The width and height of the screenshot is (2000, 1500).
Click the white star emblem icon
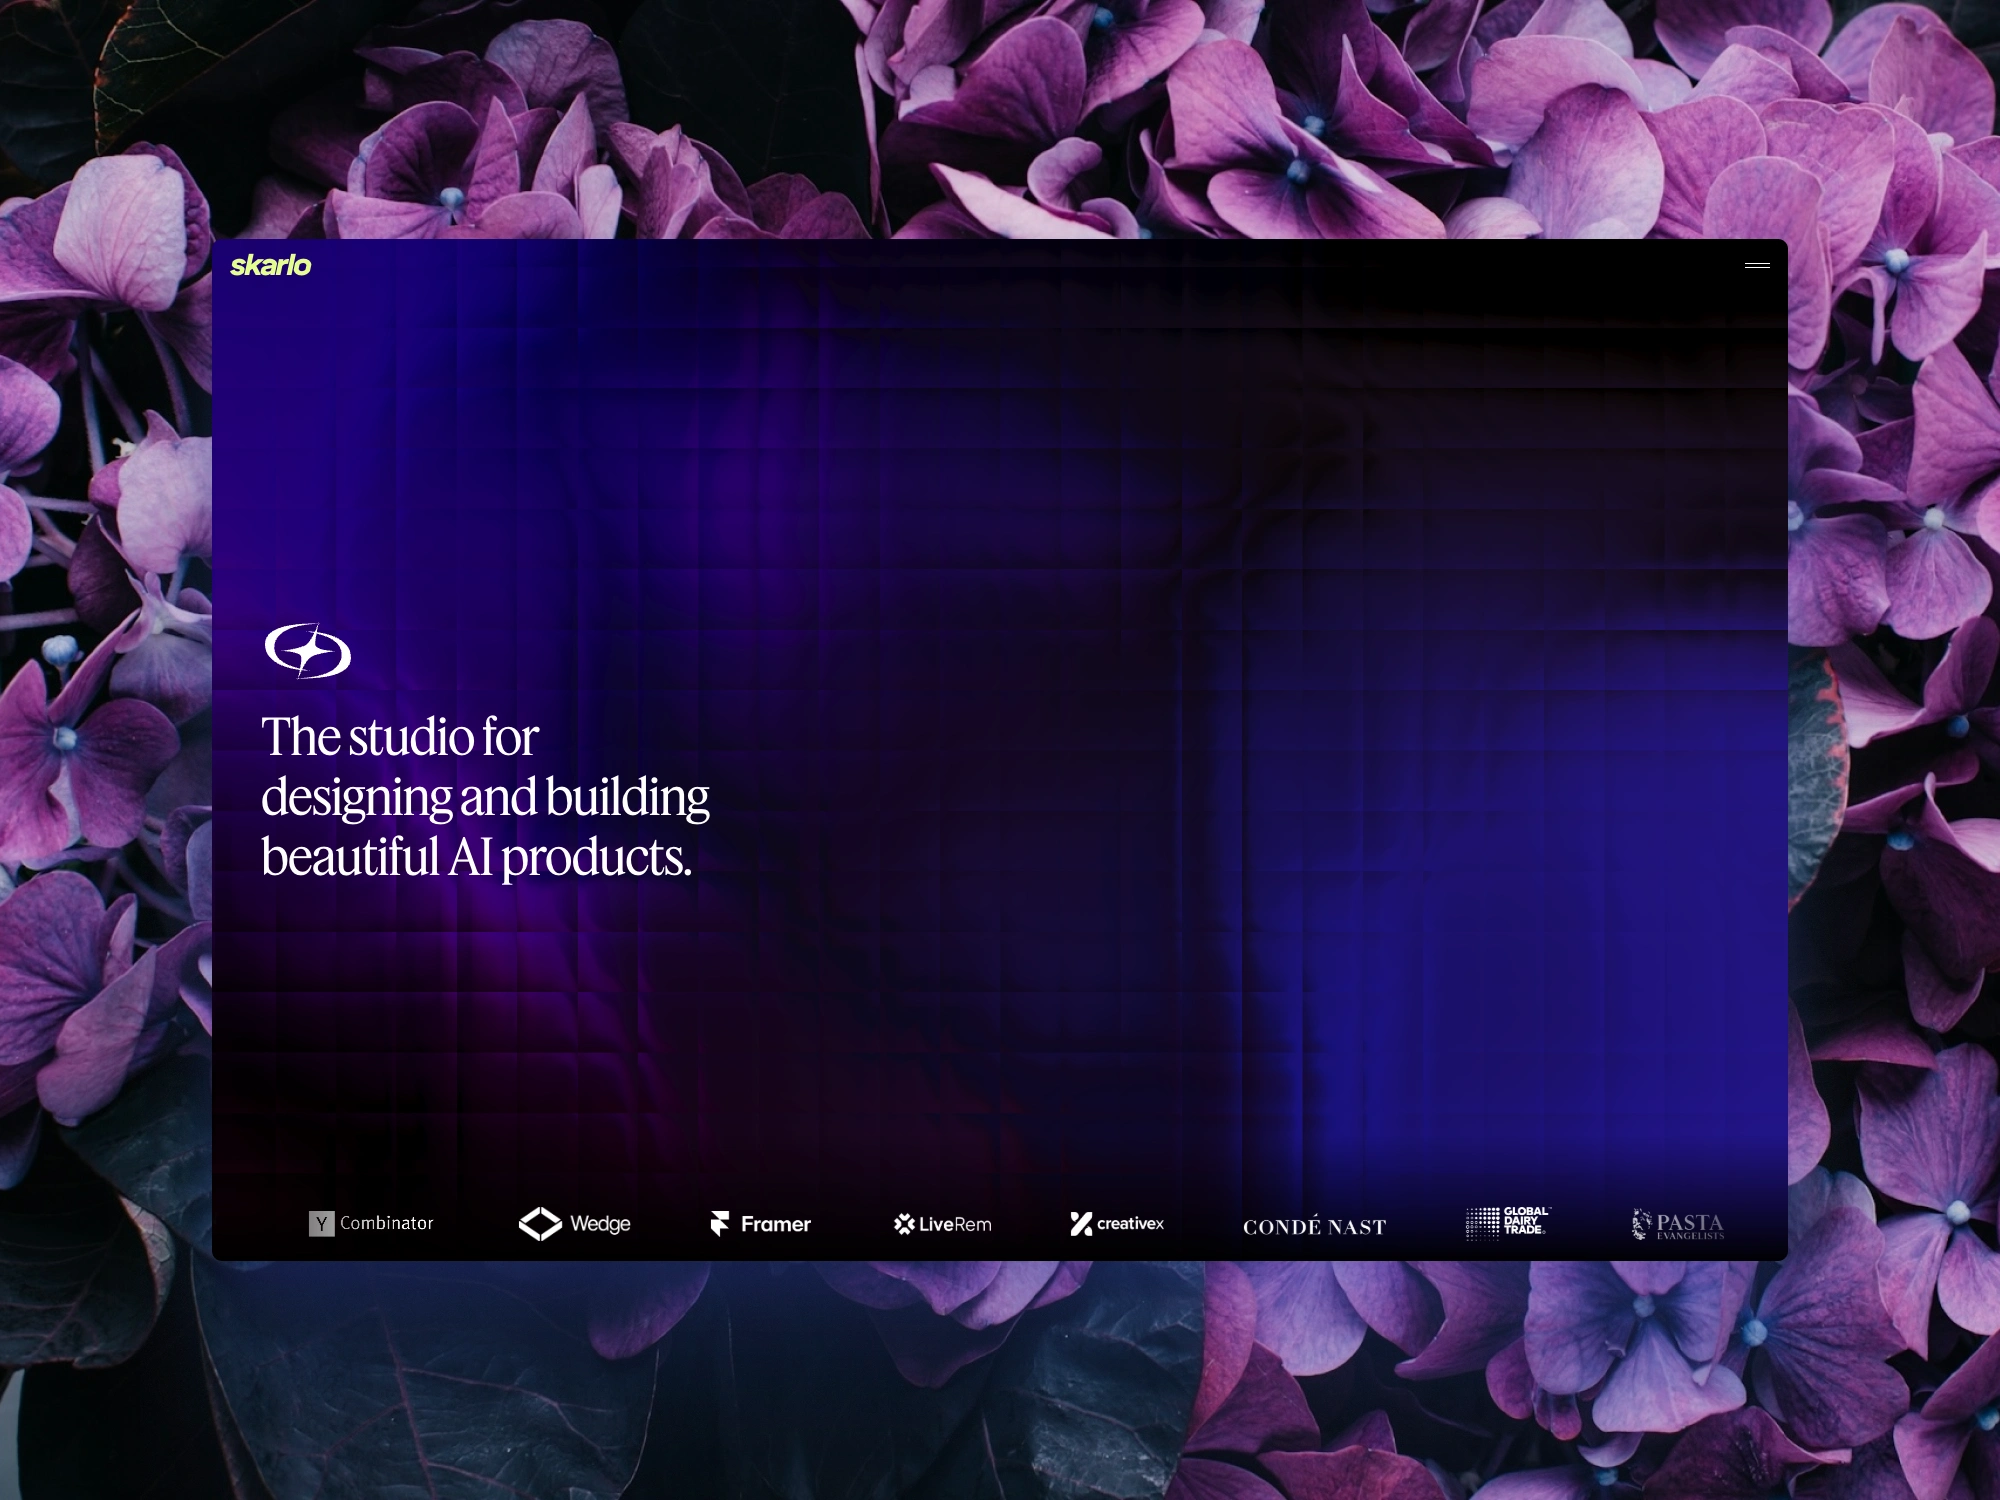click(307, 651)
